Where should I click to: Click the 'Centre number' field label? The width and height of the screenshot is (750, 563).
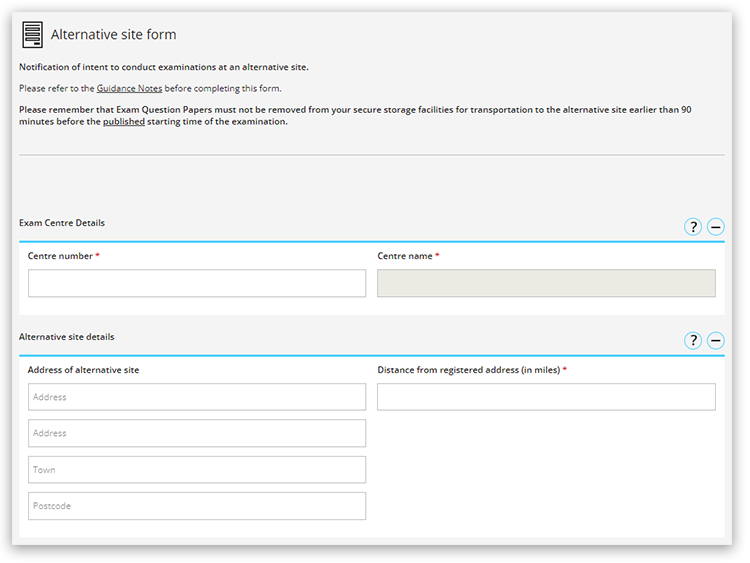click(x=60, y=256)
